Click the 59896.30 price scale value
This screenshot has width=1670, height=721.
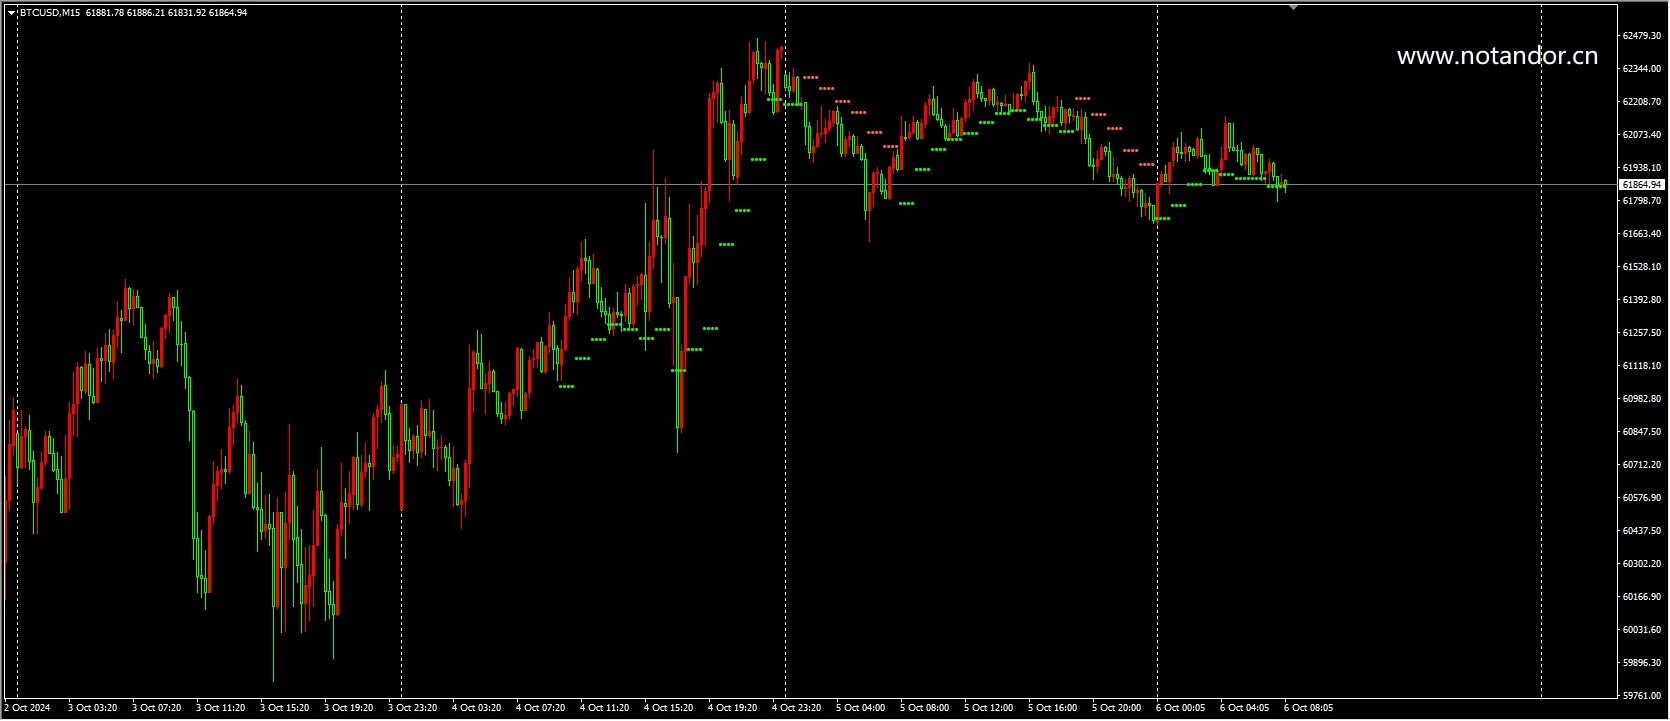tap(1641, 663)
